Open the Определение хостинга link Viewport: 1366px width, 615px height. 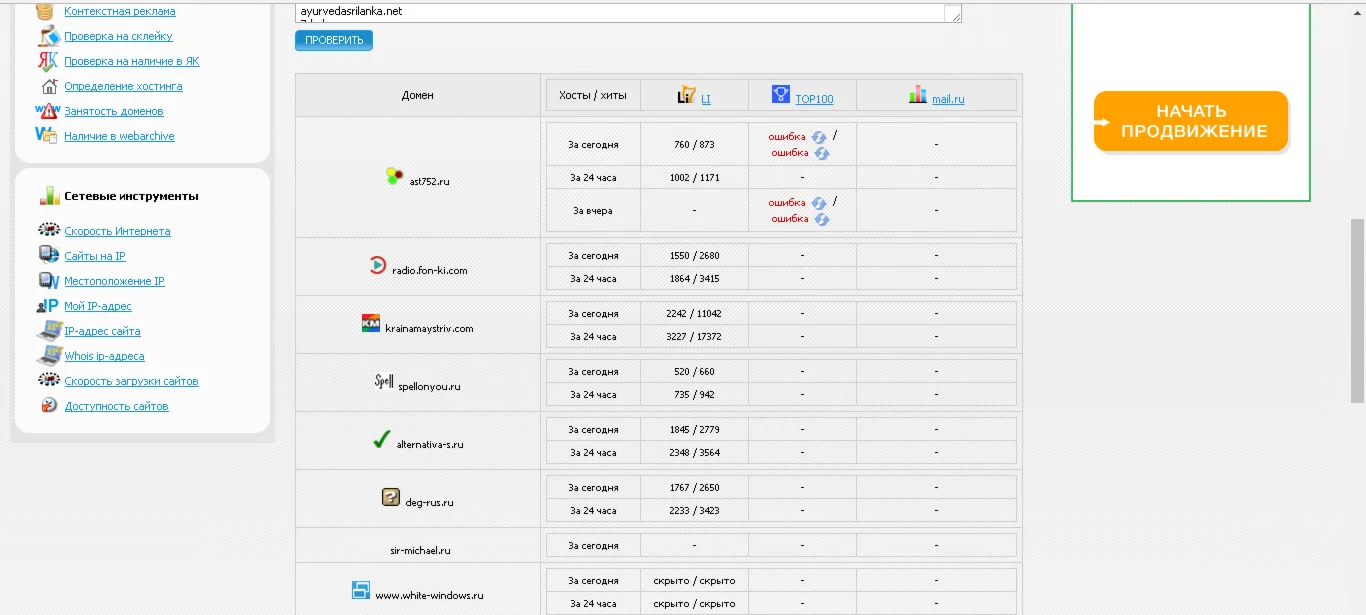point(123,87)
